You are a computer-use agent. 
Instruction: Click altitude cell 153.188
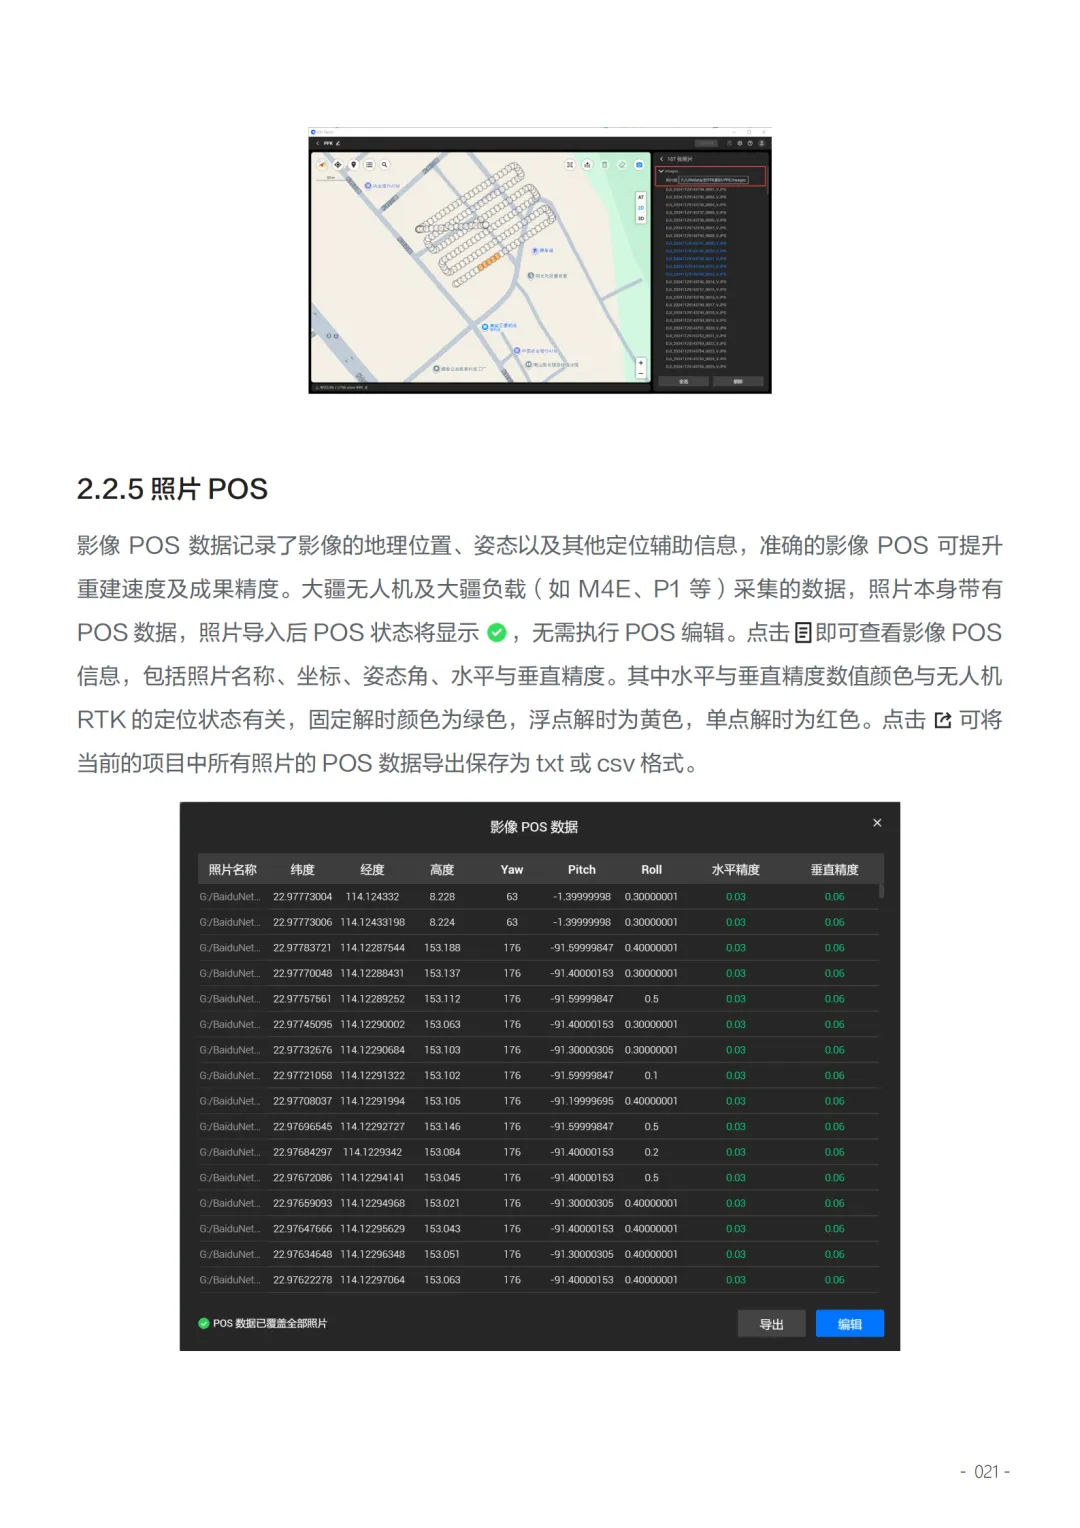tap(442, 948)
